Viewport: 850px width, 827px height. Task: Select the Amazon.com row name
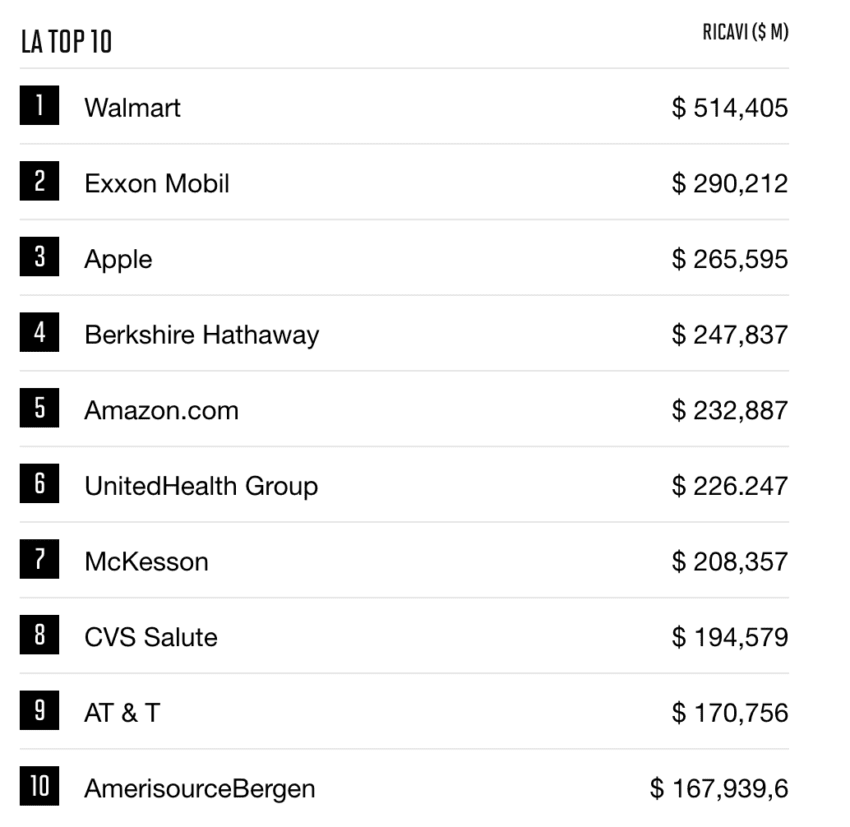click(x=162, y=410)
